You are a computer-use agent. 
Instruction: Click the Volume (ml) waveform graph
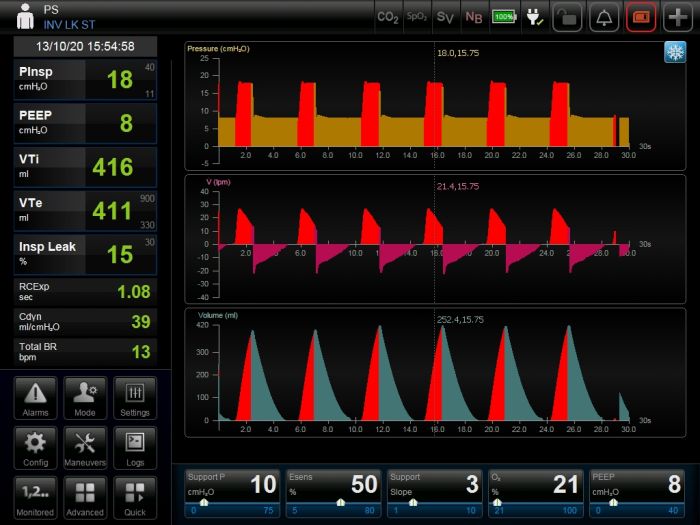[435, 372]
